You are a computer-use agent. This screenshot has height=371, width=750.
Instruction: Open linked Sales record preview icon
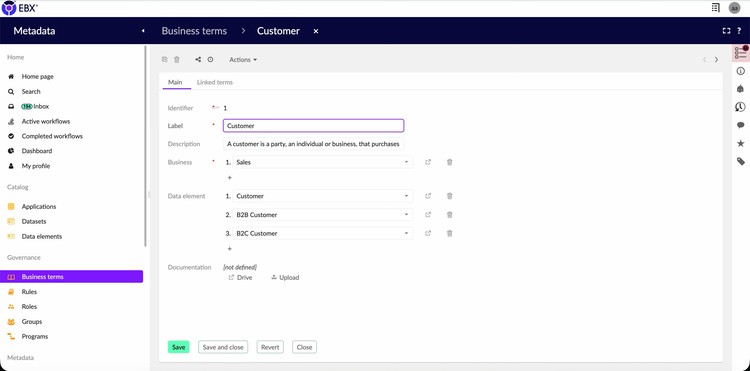[x=428, y=162]
